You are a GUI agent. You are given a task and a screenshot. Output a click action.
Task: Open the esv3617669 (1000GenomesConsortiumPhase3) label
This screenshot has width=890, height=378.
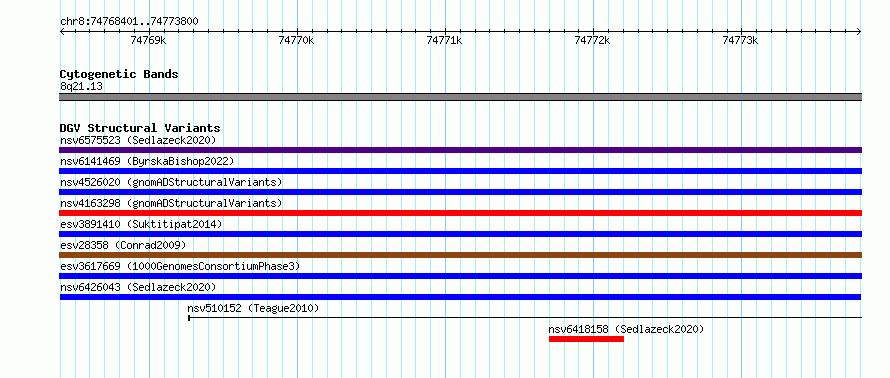pos(180,266)
